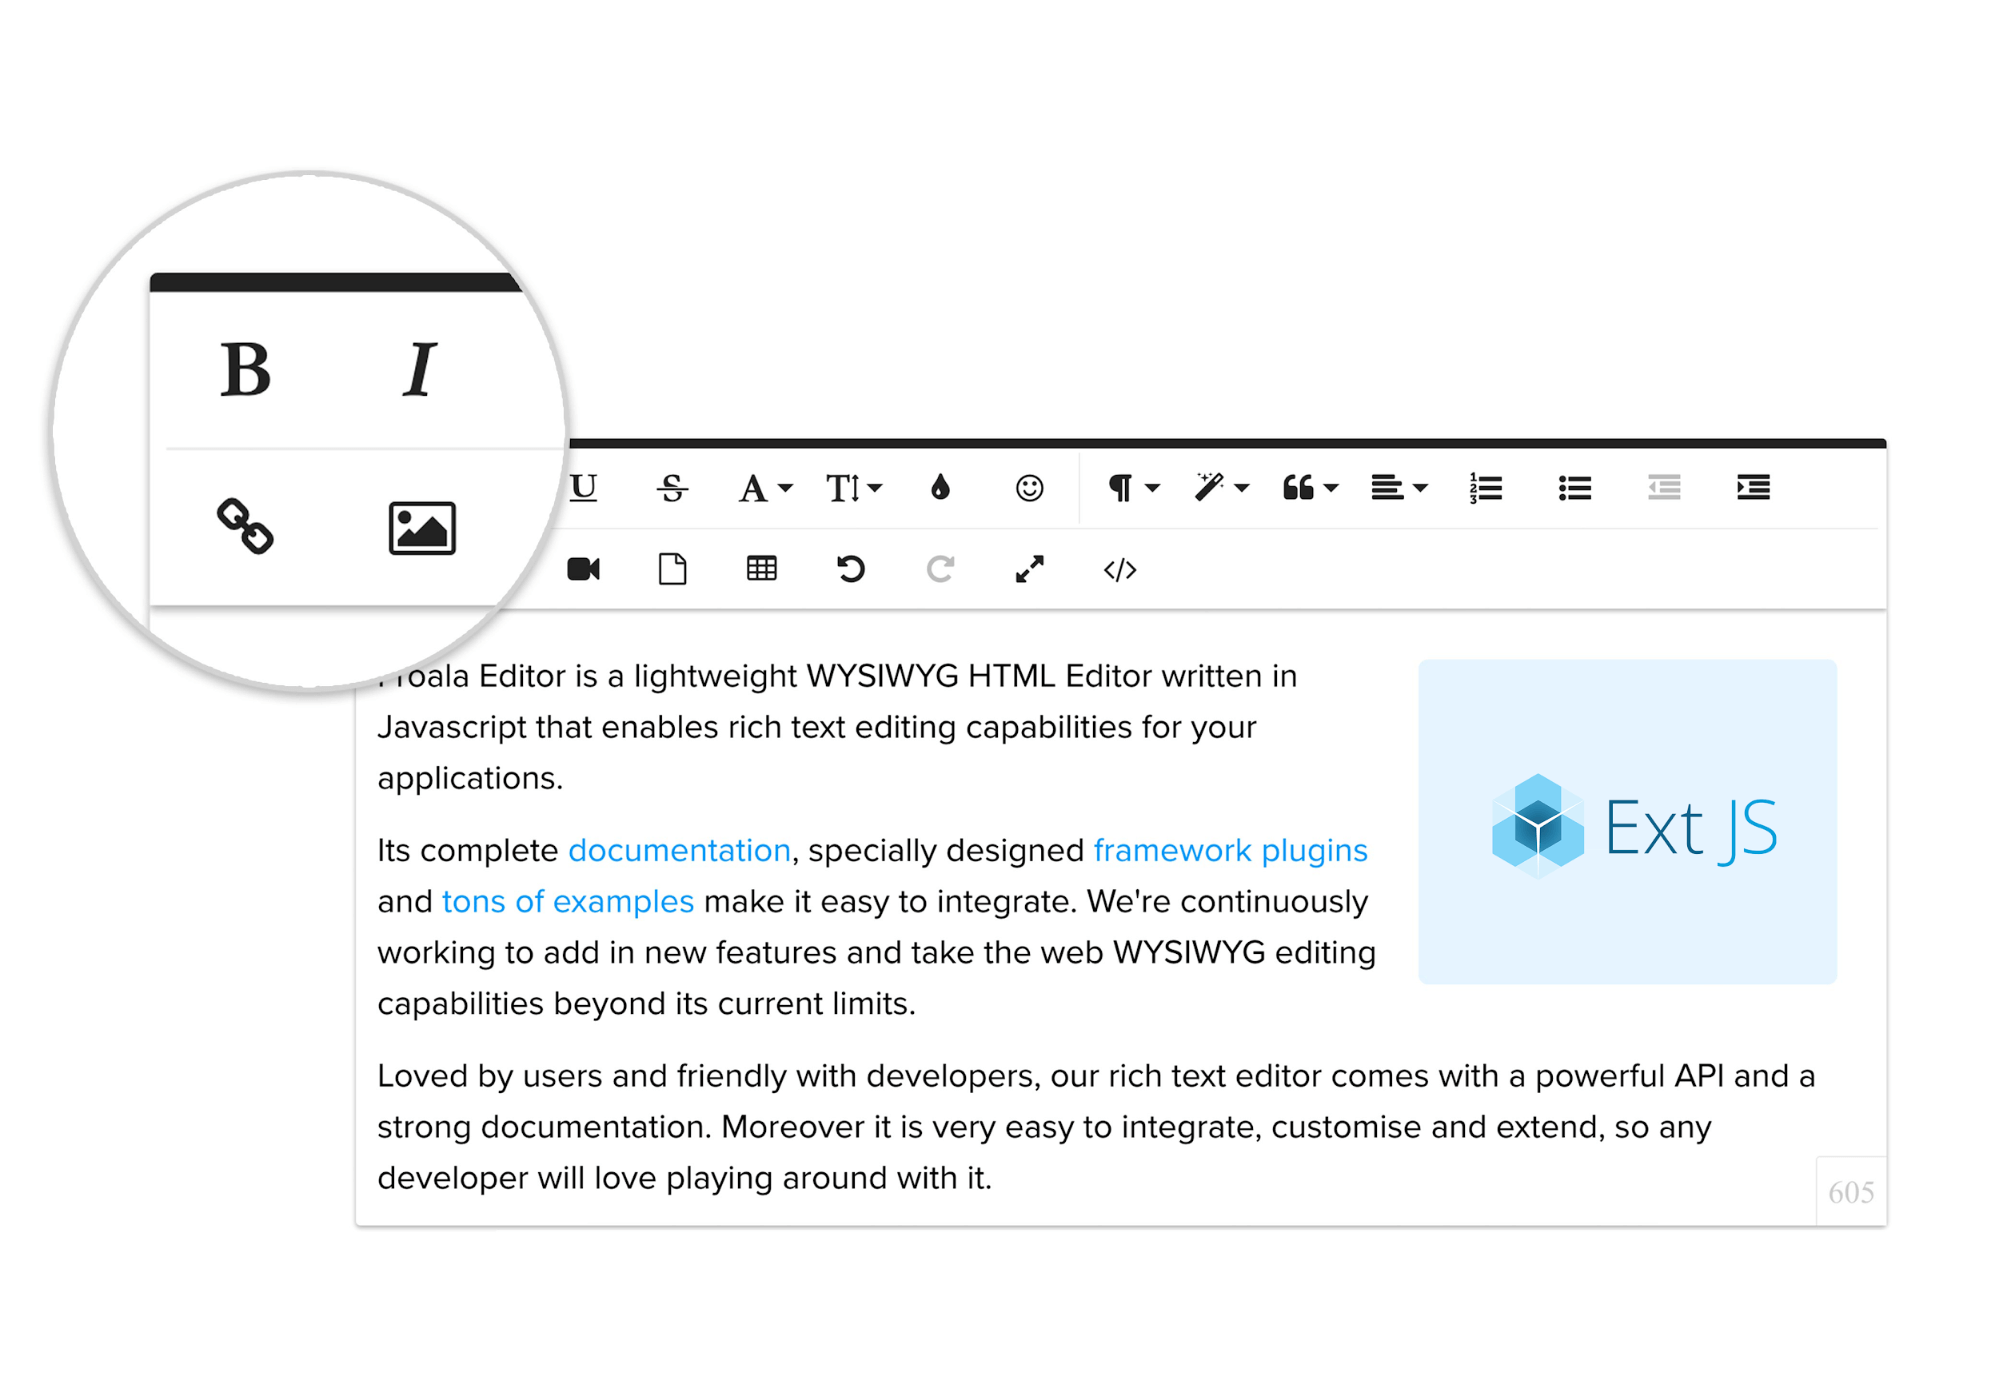The width and height of the screenshot is (1999, 1389).
Task: Open the Font Size dropdown
Action: tap(853, 488)
